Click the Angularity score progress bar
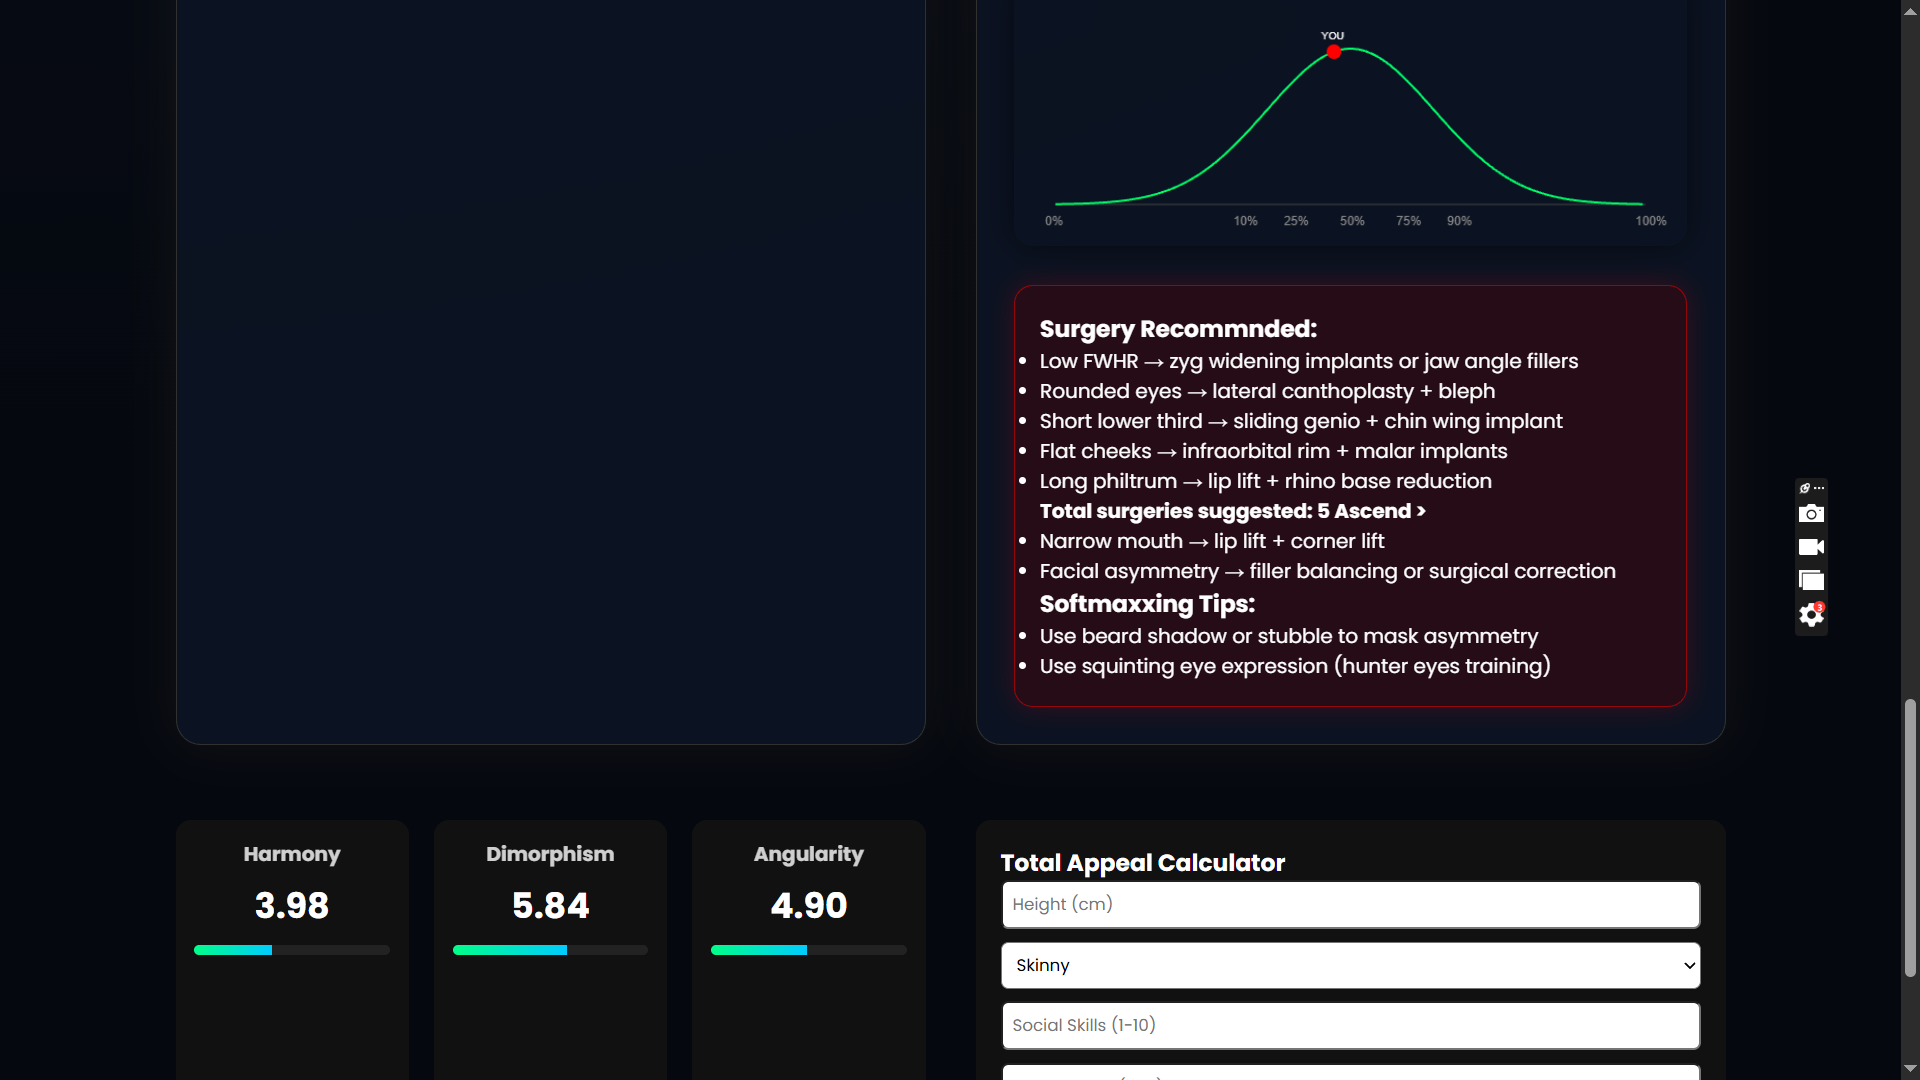The width and height of the screenshot is (1920, 1080). click(x=808, y=950)
